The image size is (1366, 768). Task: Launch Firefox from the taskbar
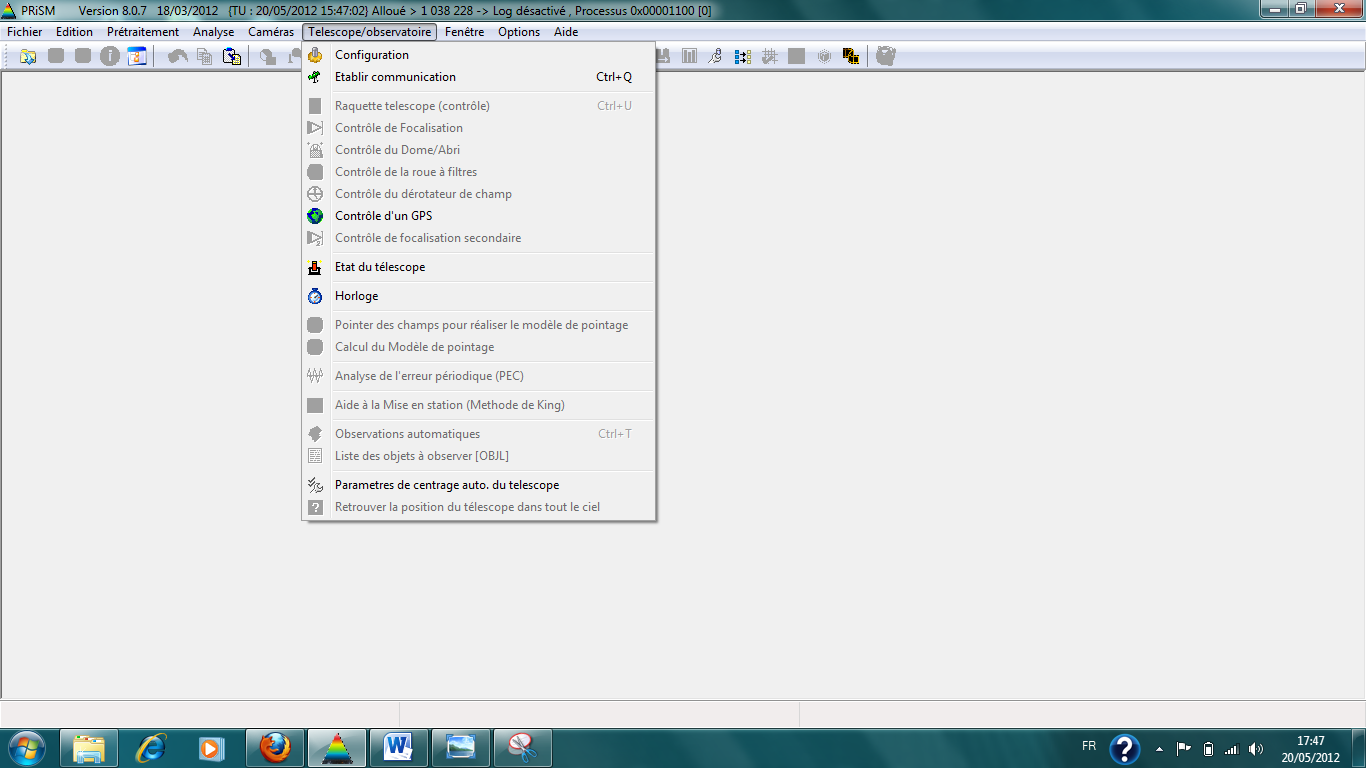pyautogui.click(x=275, y=747)
